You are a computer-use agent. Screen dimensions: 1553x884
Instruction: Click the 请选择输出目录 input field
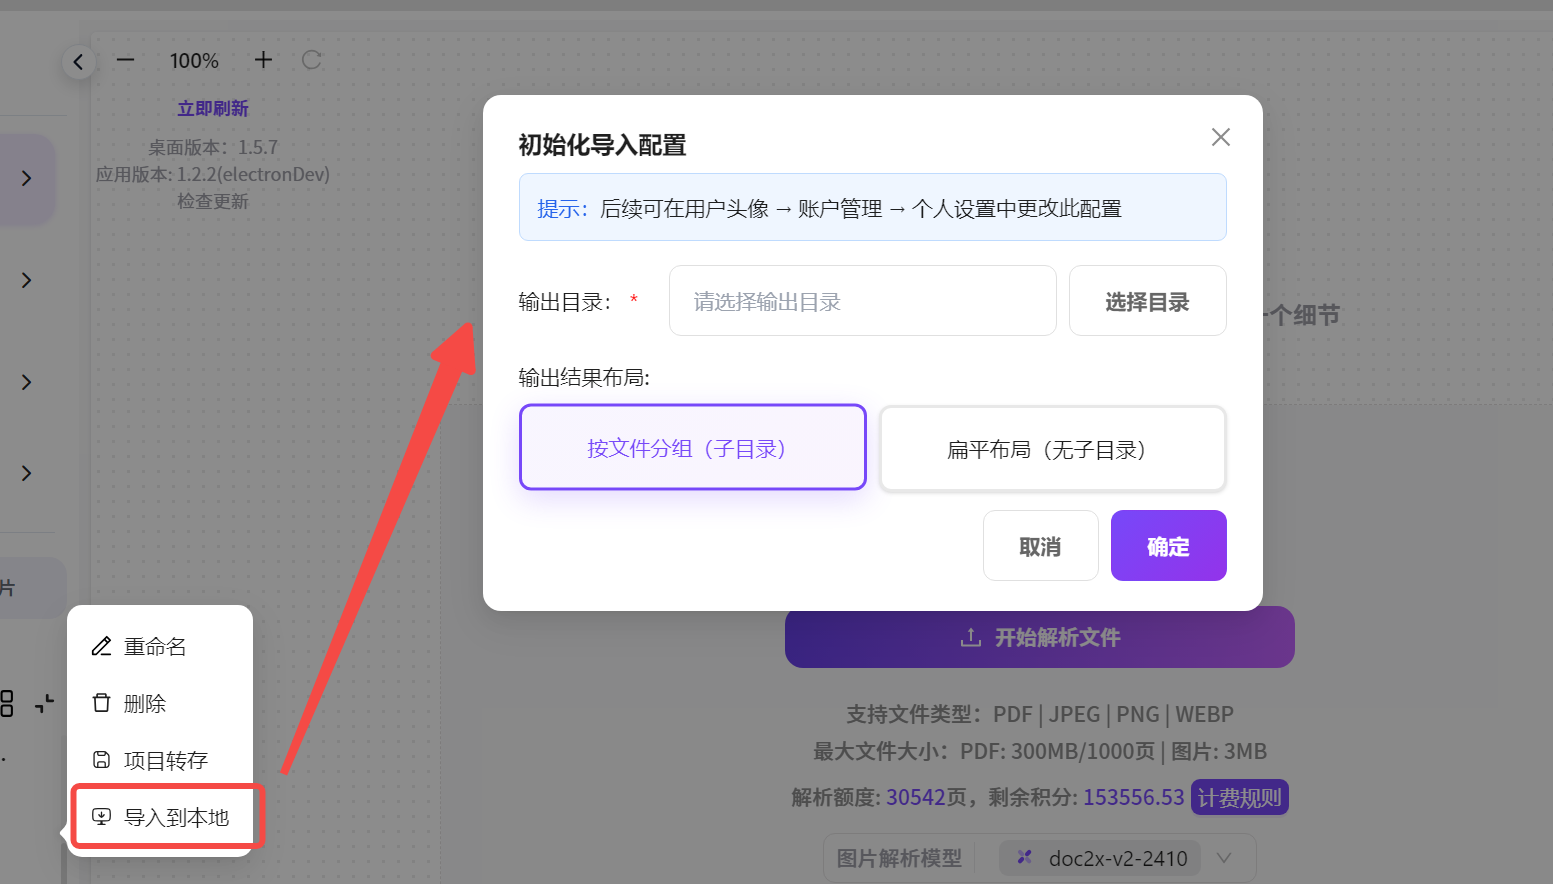pos(862,300)
